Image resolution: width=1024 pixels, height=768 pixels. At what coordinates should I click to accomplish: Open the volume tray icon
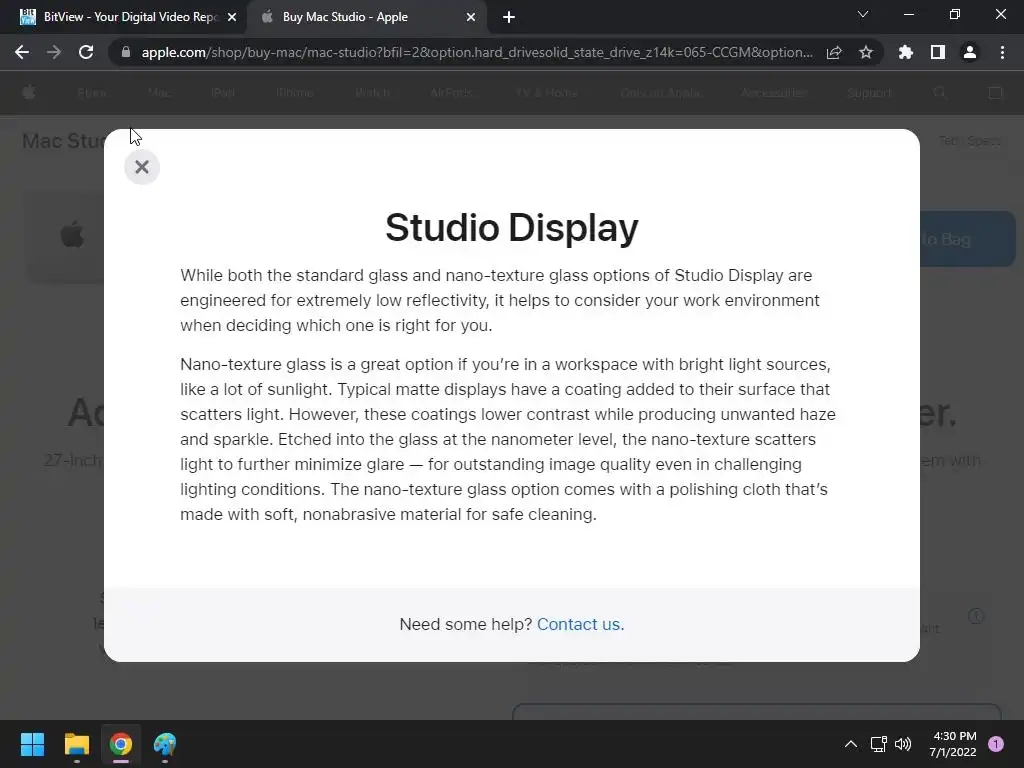pyautogui.click(x=903, y=744)
